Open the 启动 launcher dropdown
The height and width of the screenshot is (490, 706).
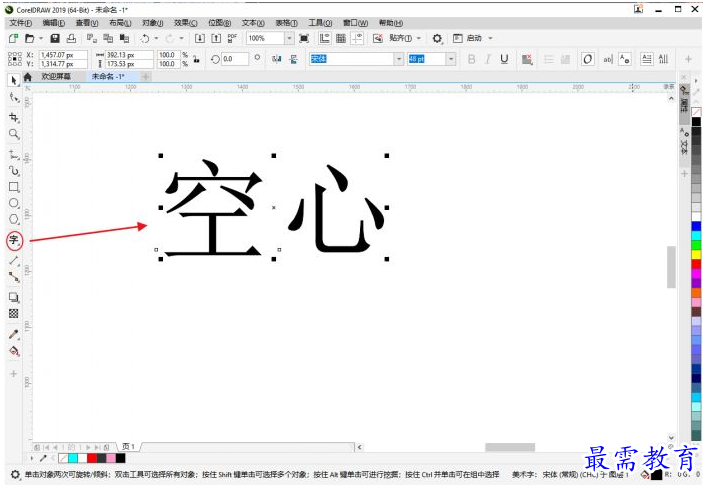click(x=490, y=38)
